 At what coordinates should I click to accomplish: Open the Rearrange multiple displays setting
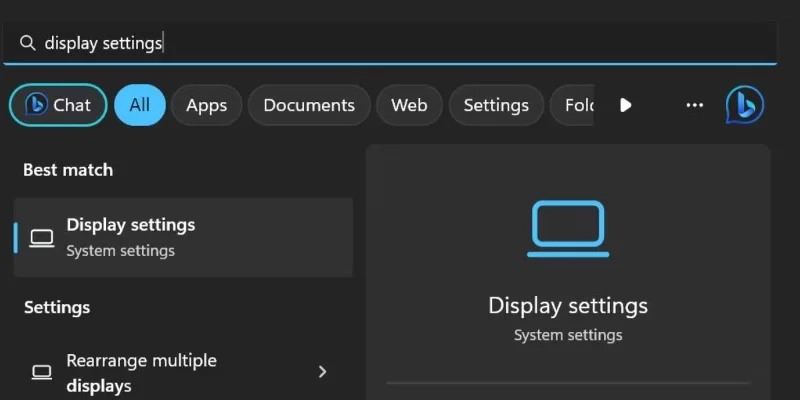click(x=183, y=372)
